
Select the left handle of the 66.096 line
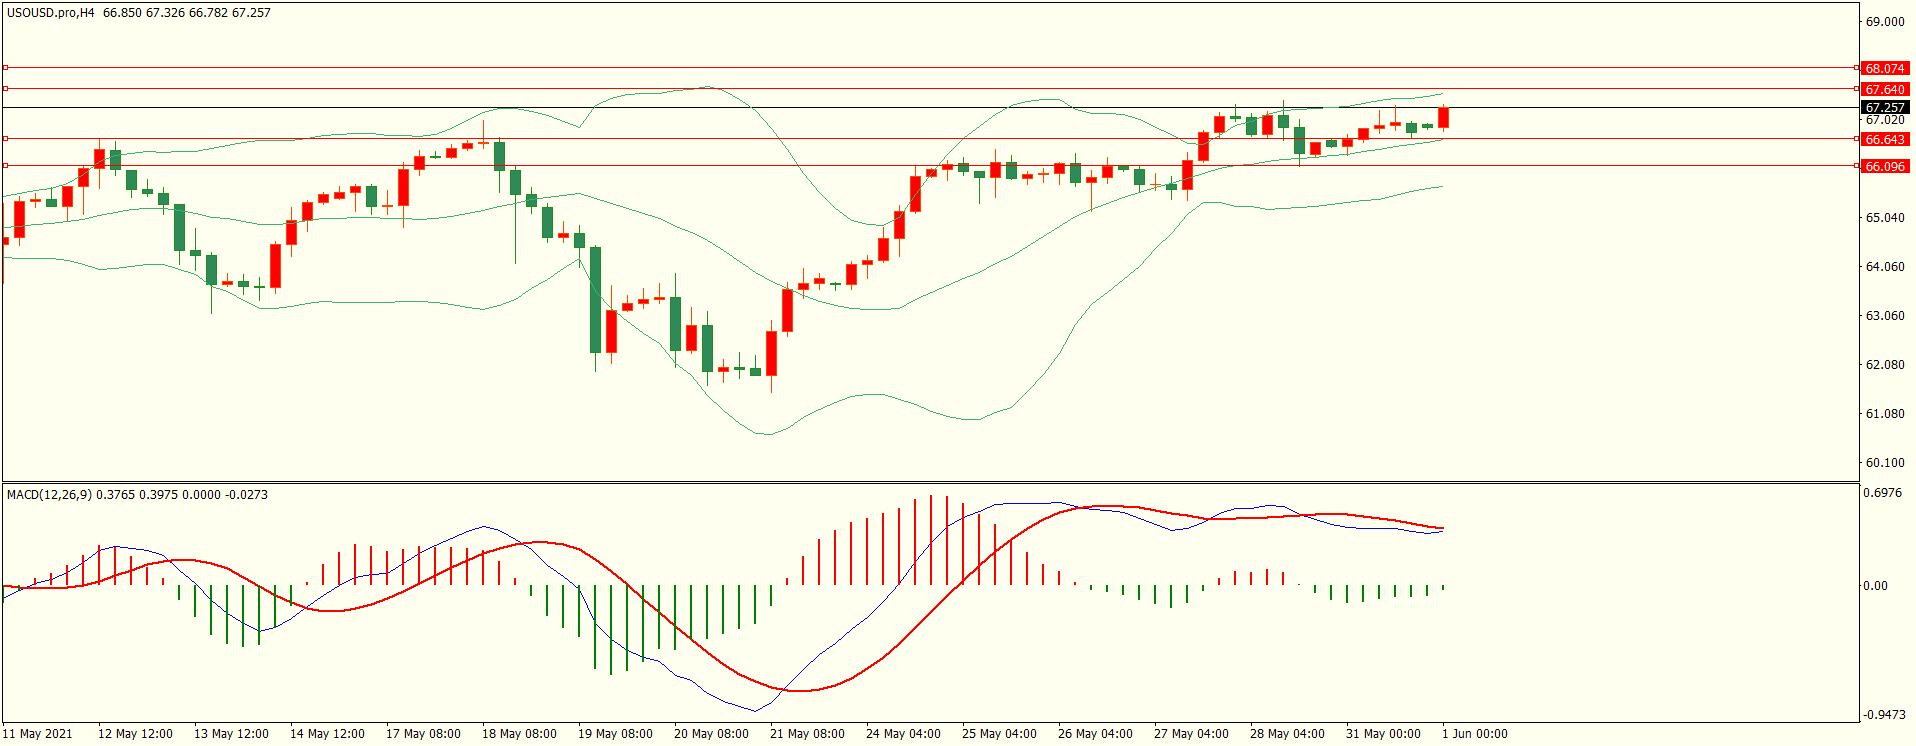6,166
